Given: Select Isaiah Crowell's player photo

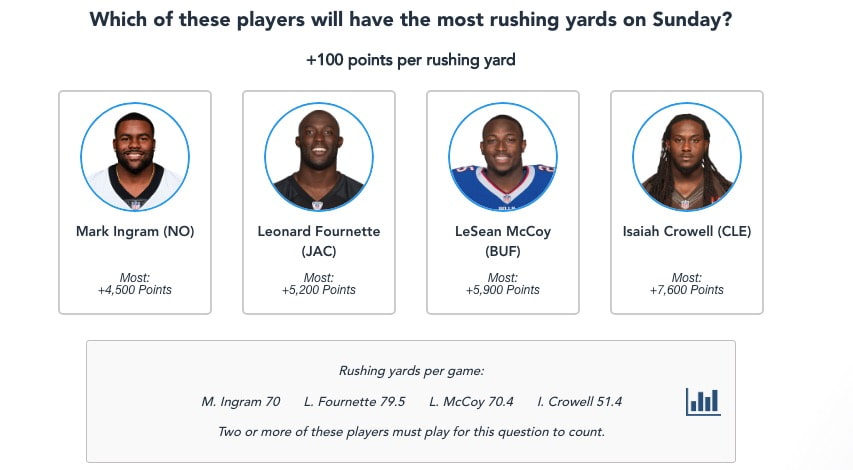Looking at the screenshot, I should pos(687,157).
